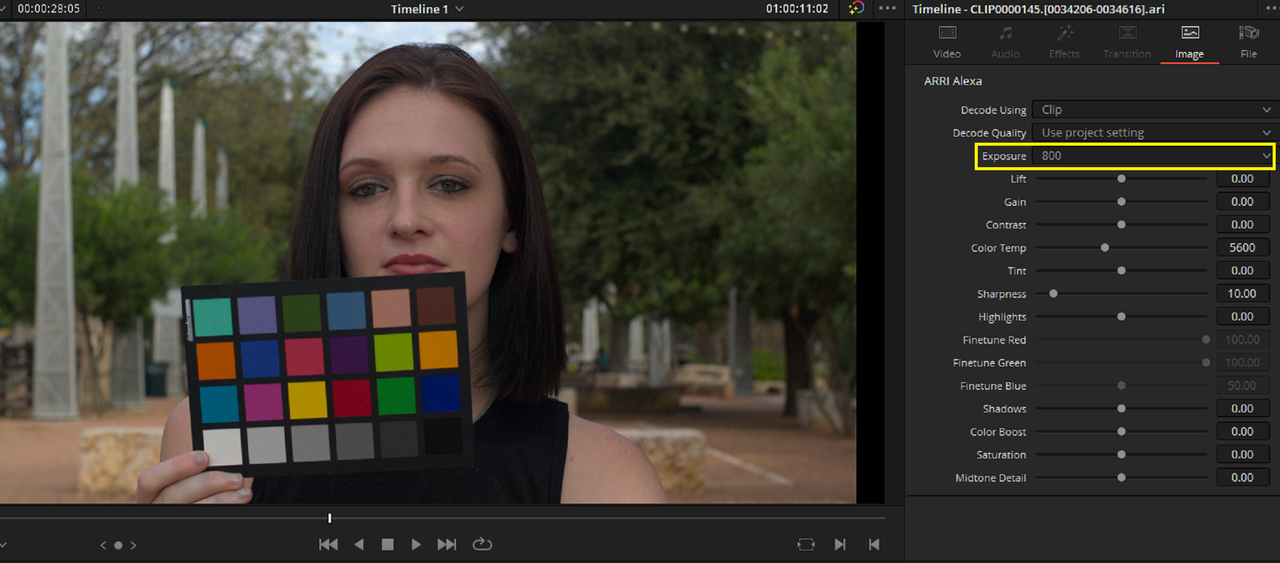Go to previous keyframe arrow
This screenshot has height=563, width=1280.
(102, 545)
